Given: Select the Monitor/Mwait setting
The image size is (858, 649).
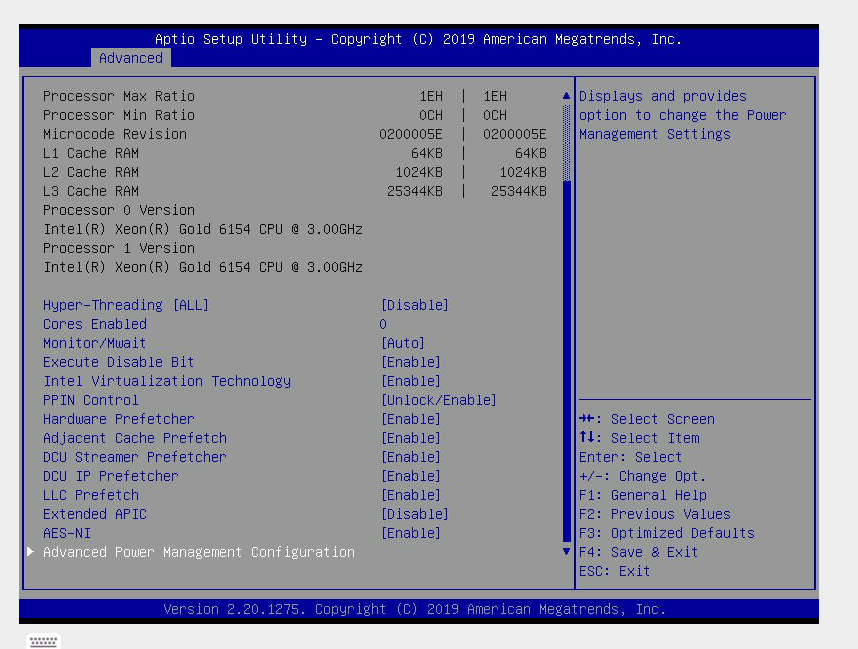Looking at the screenshot, I should point(94,343).
